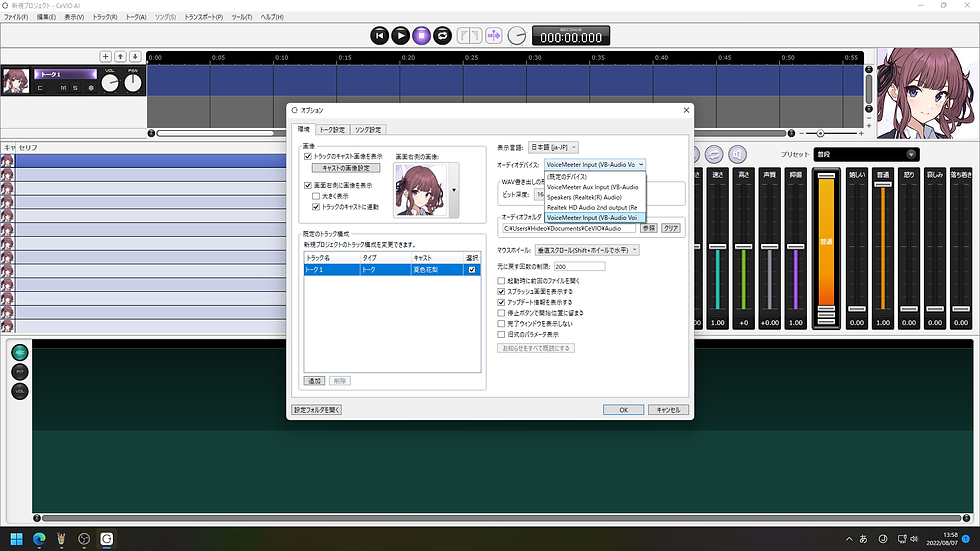Click the PAN knob of トーク1 track
Screen dimensions: 980x551
pos(133,82)
